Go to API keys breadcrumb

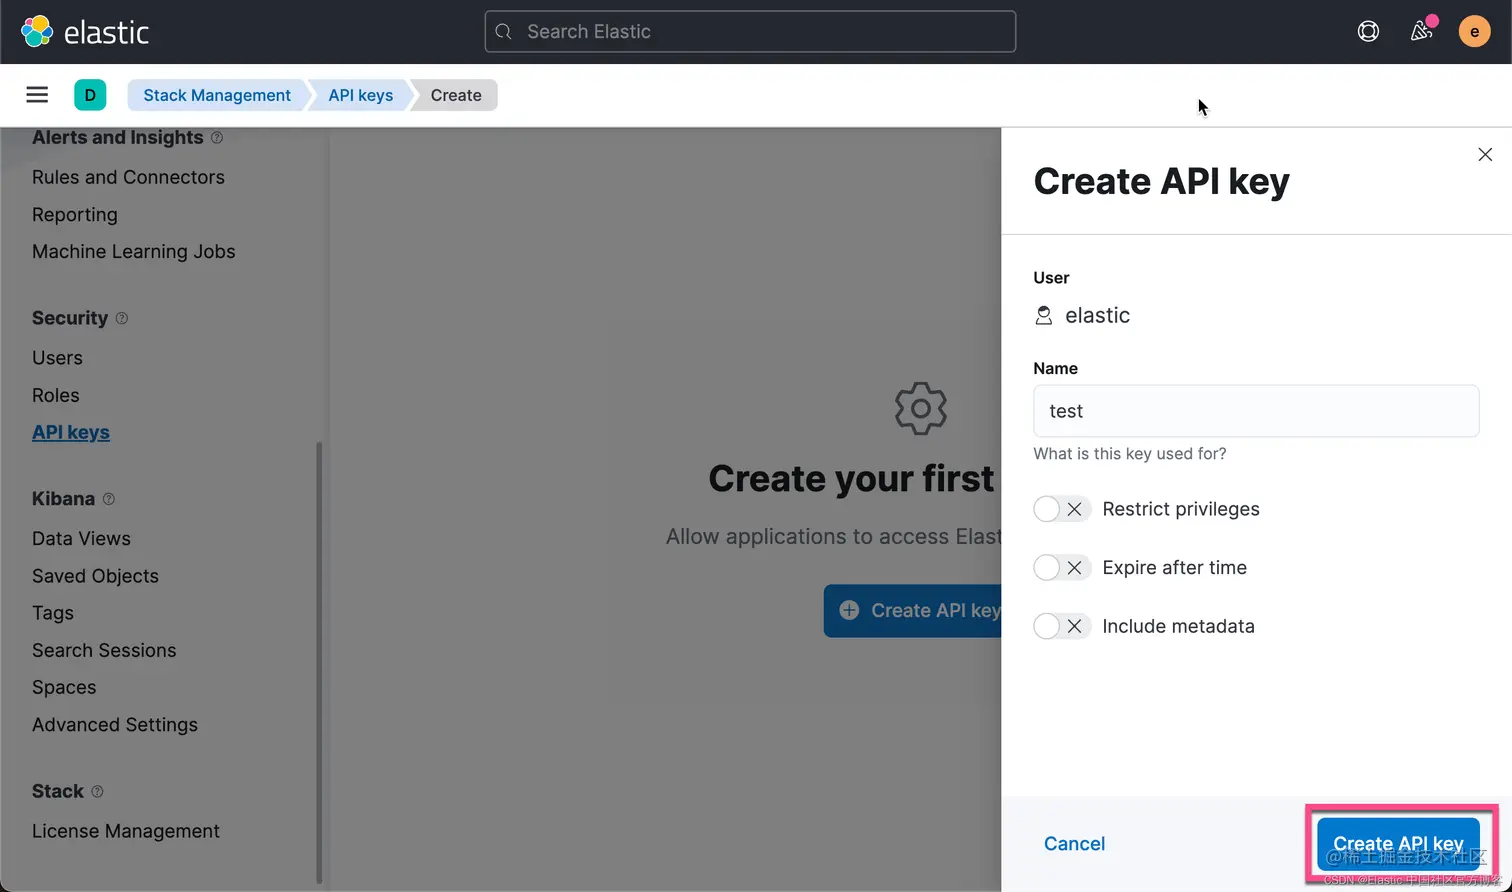(361, 95)
